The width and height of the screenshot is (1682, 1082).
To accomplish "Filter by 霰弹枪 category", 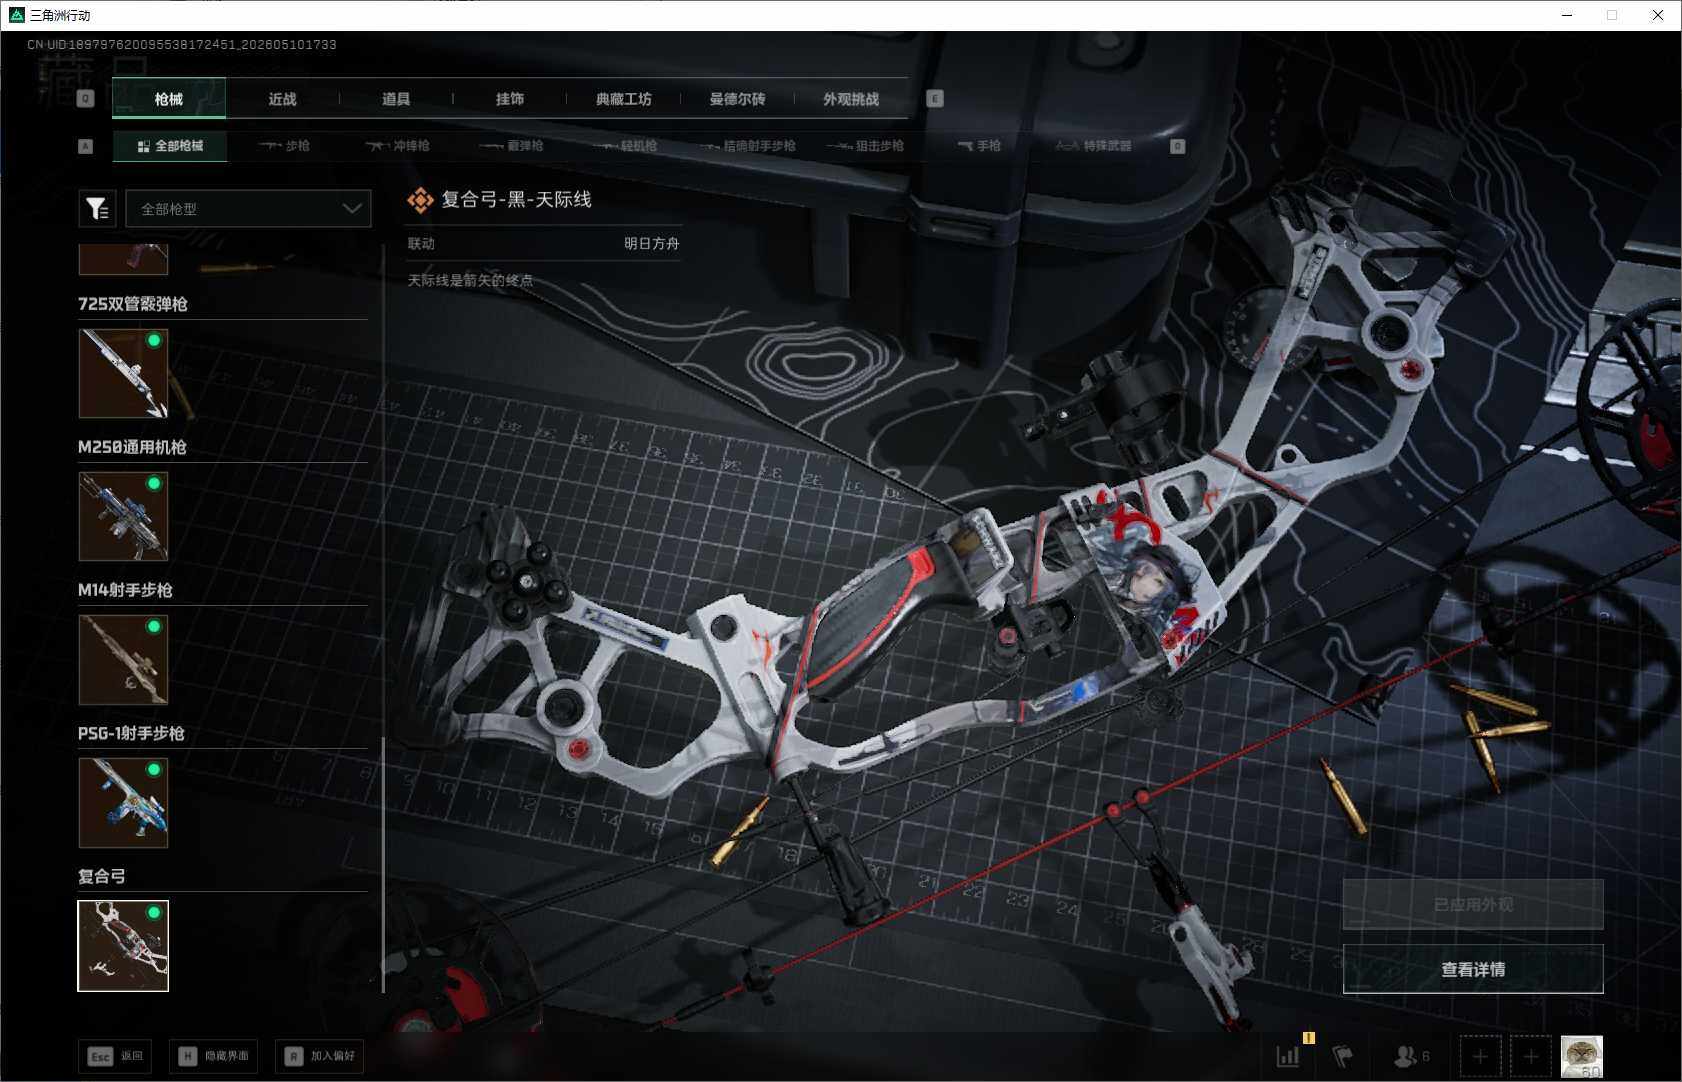I will 511,146.
